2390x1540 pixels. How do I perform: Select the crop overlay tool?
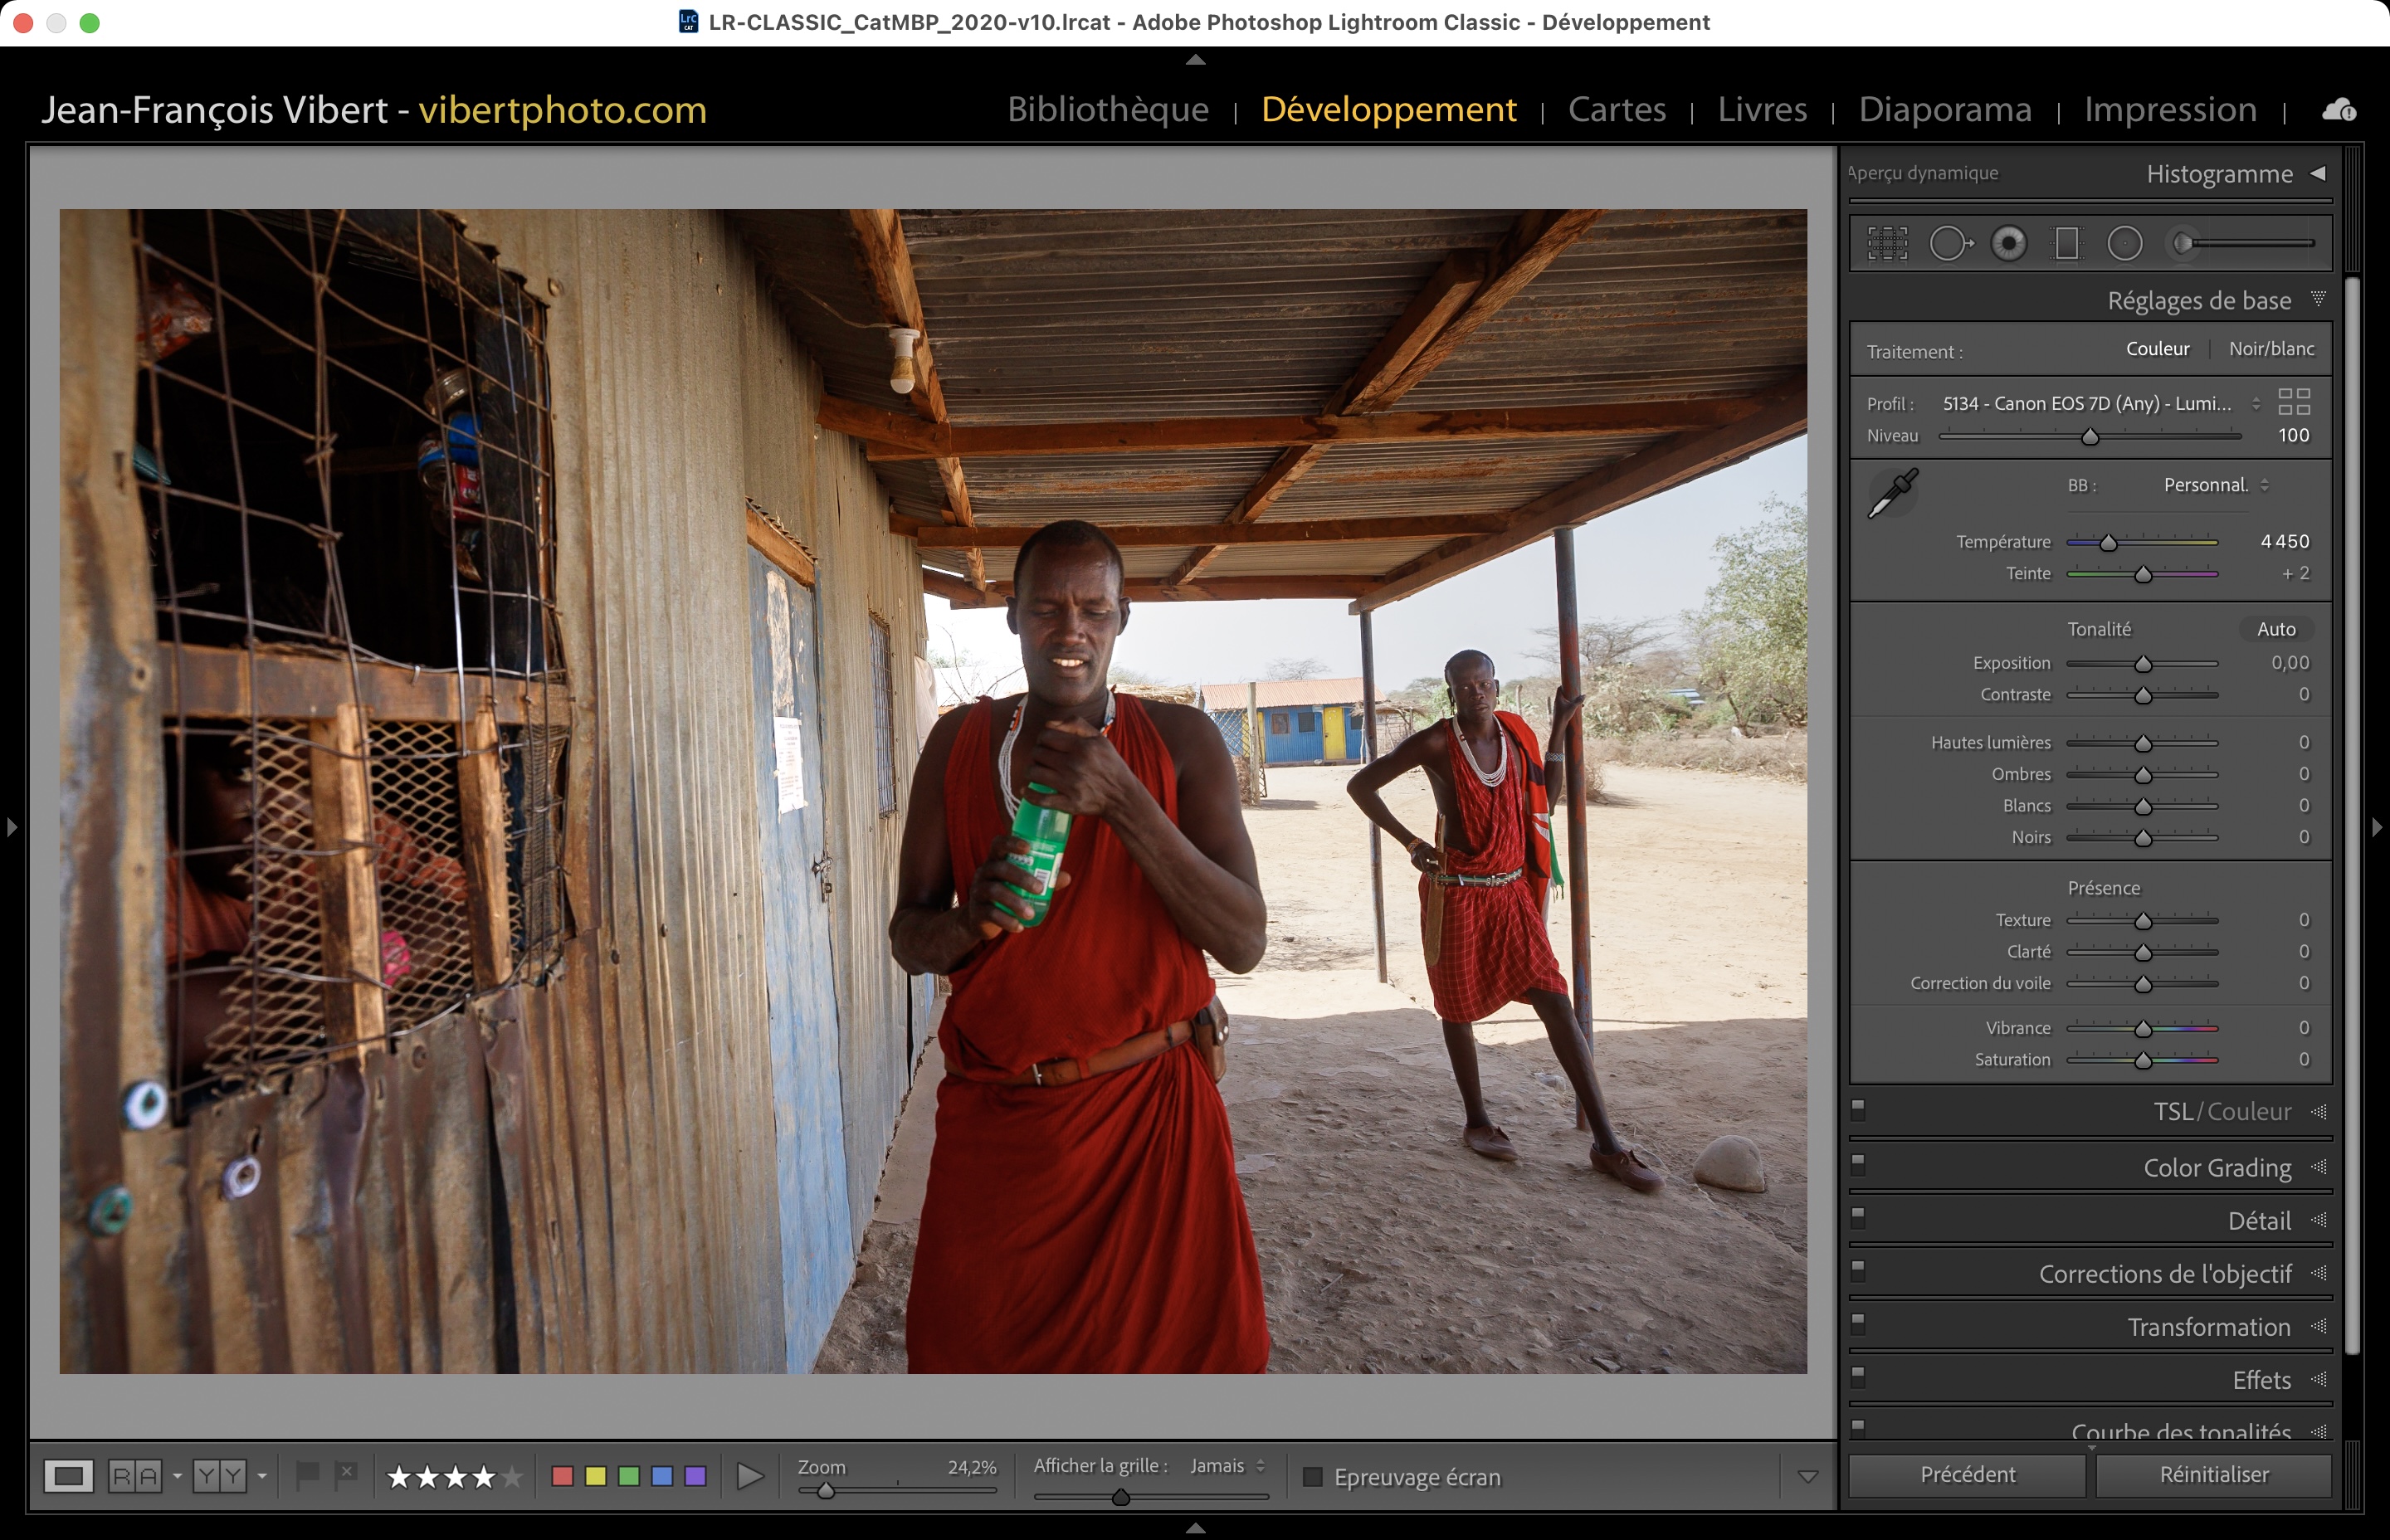pyautogui.click(x=1887, y=243)
